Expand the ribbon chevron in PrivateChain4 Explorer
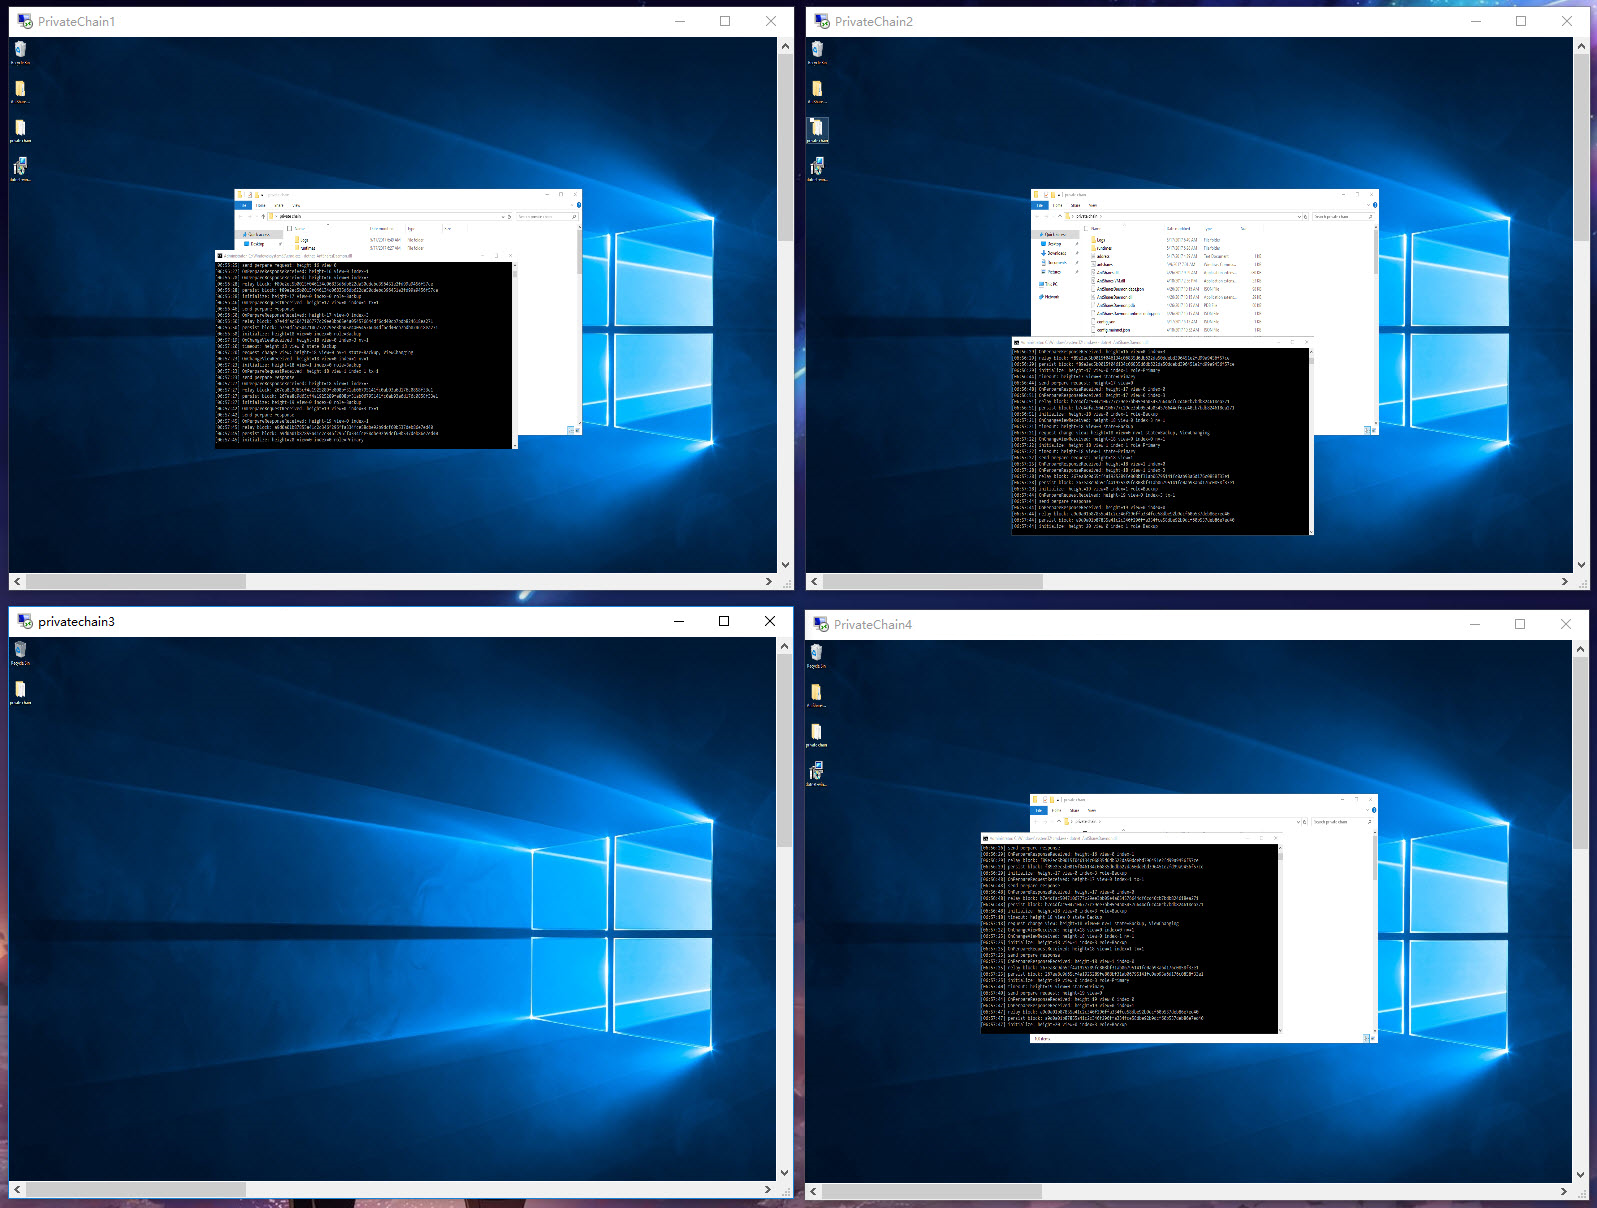Screen dimensions: 1597x1208 1367,810
